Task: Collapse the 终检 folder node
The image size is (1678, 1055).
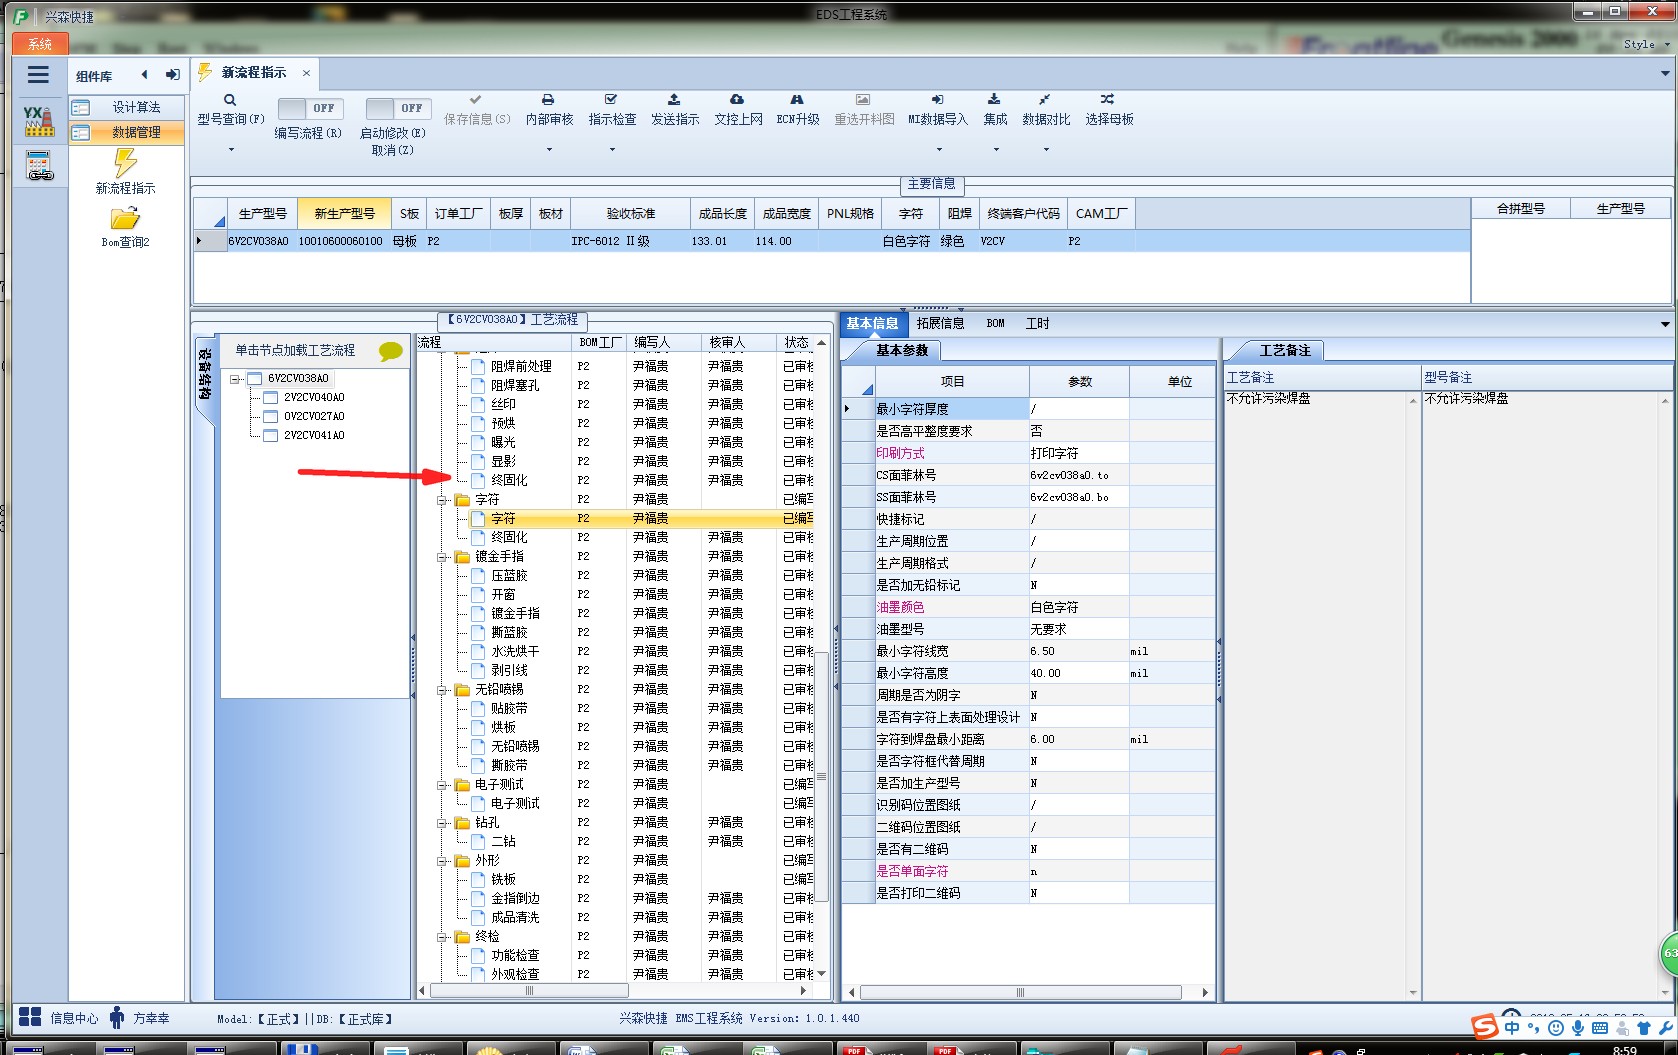Action: click(x=442, y=937)
